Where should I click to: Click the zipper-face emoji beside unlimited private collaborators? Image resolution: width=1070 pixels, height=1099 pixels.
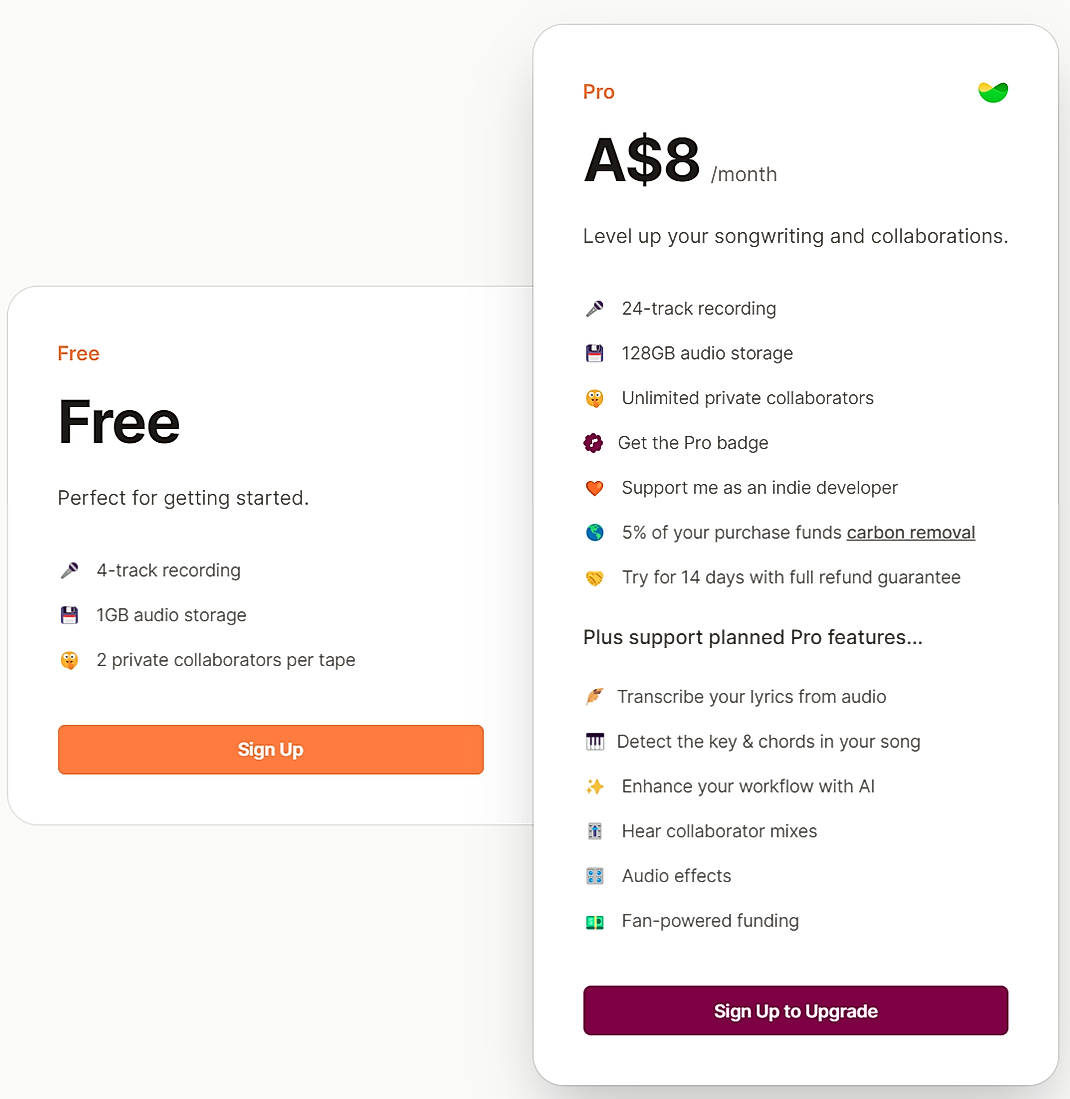pyautogui.click(x=597, y=398)
